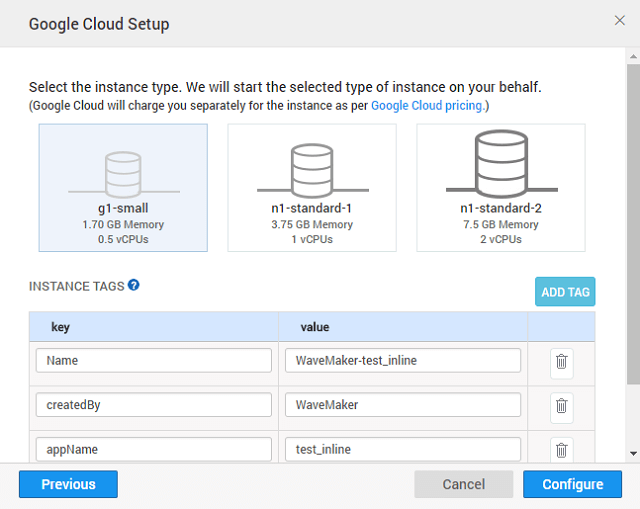
Task: Go back with the Previous button
Action: click(x=68, y=484)
